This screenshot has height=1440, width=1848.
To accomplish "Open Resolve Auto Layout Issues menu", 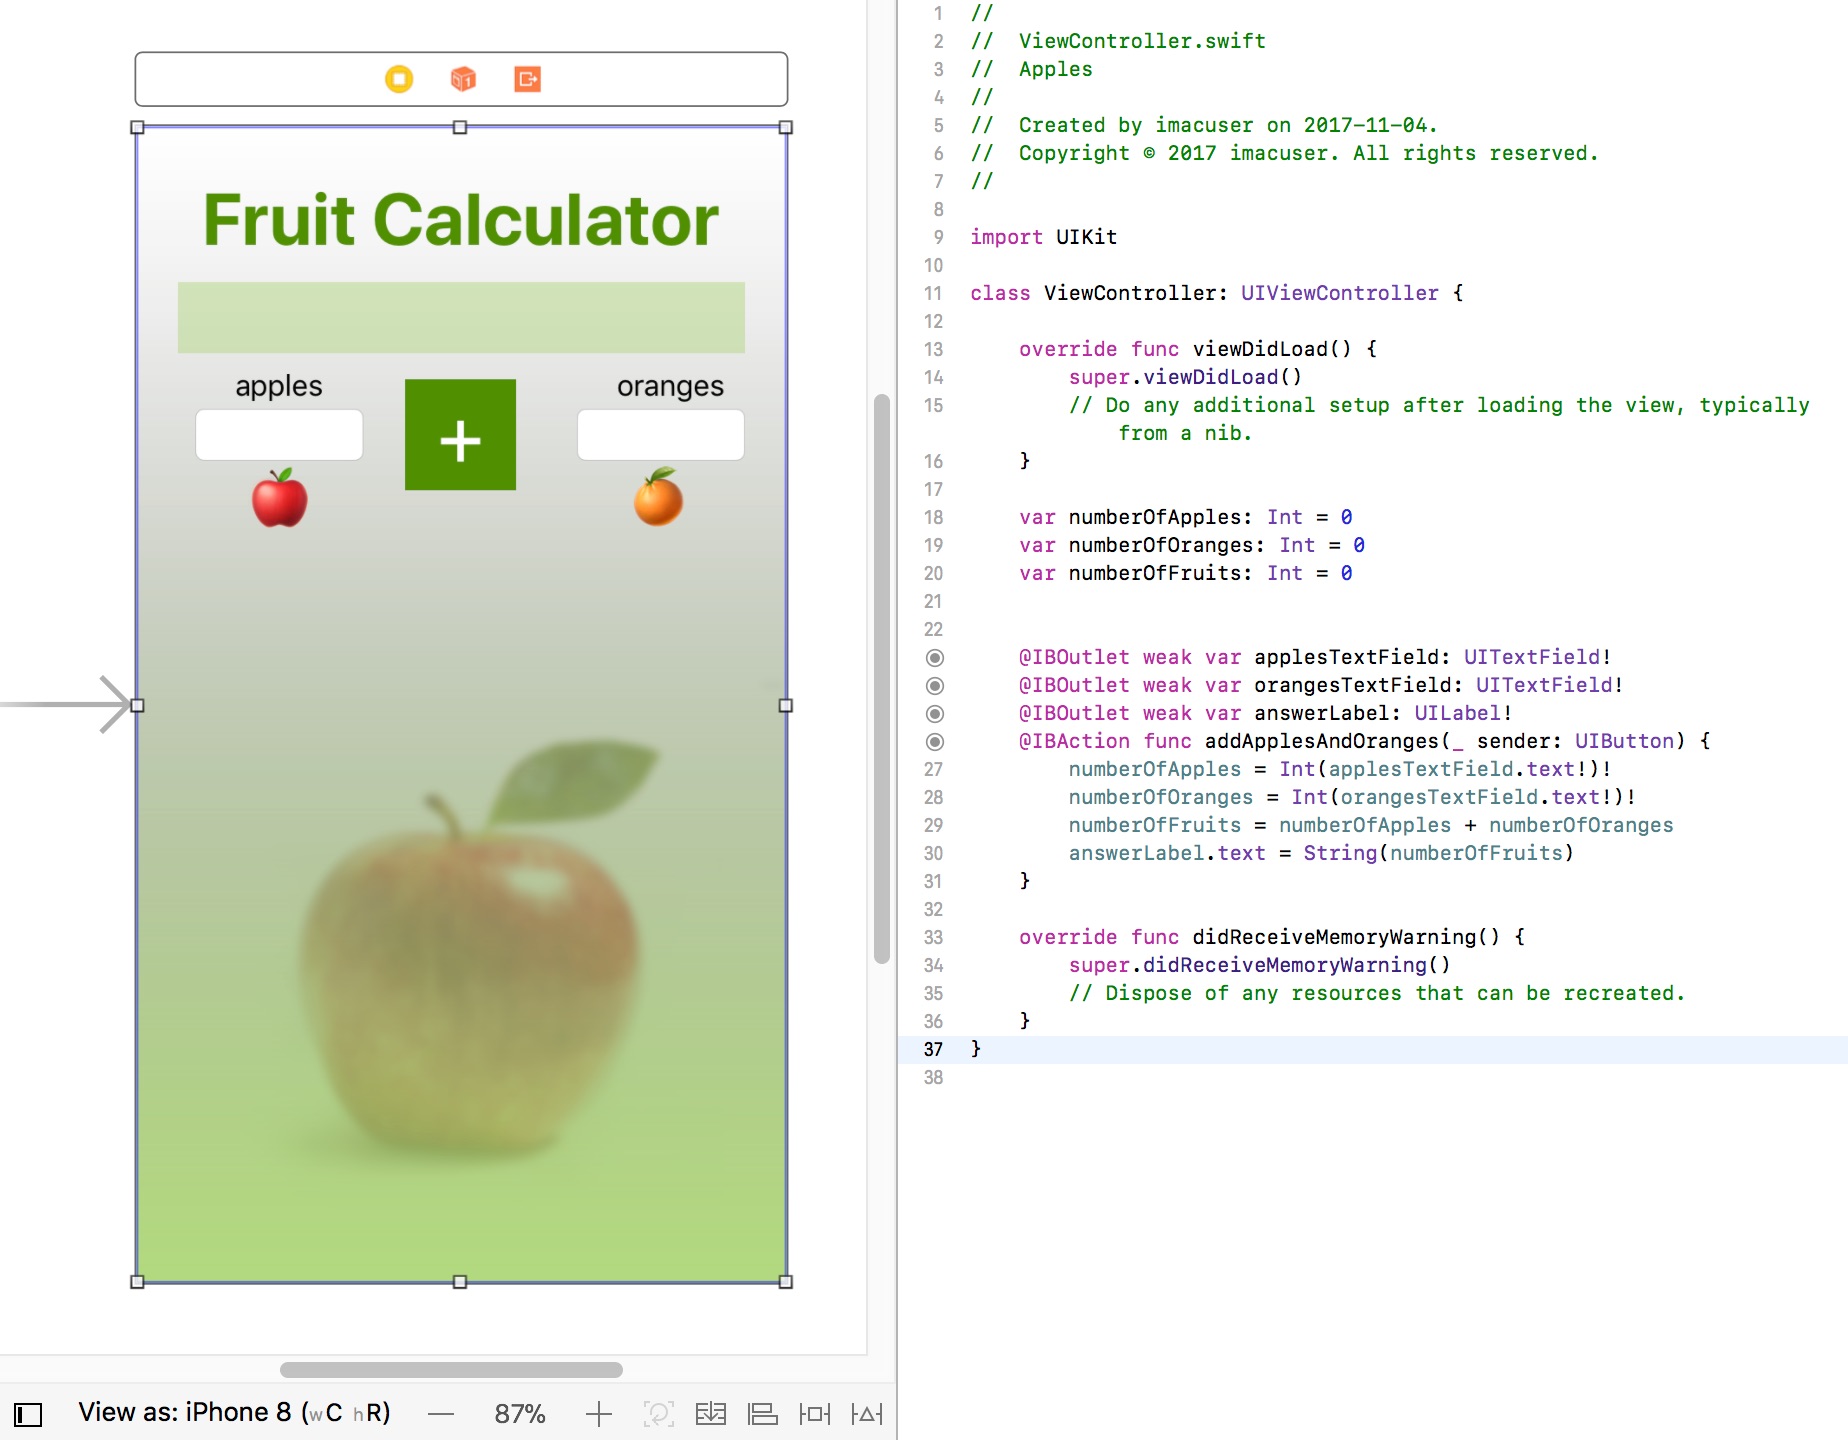I will point(867,1414).
